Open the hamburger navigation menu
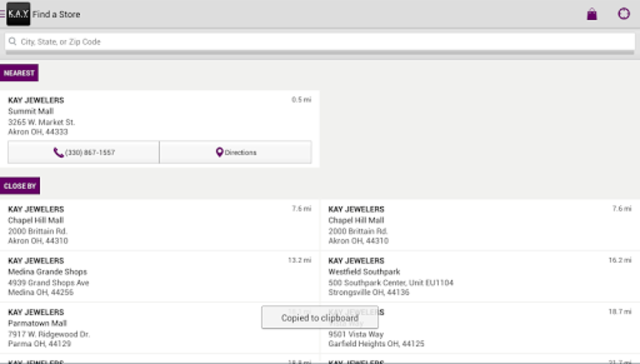The width and height of the screenshot is (640, 364). [x=2, y=14]
